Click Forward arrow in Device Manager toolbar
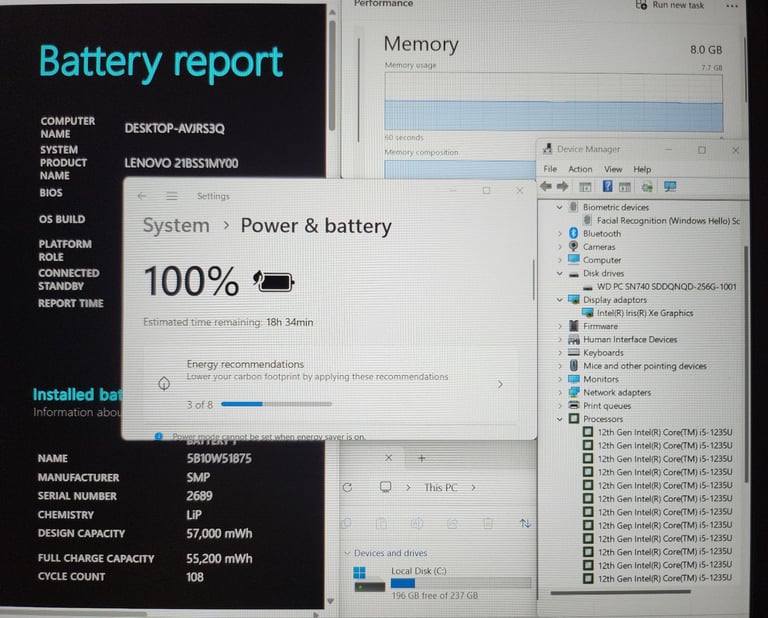 pyautogui.click(x=562, y=186)
